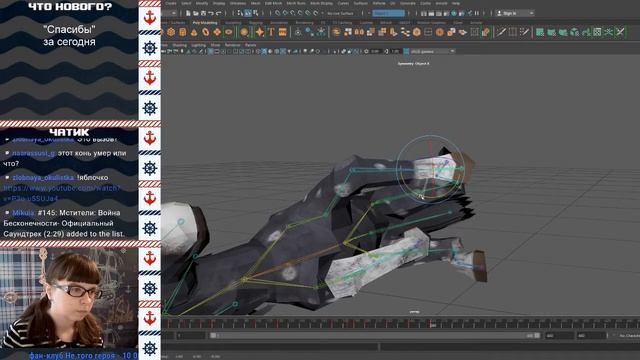Click the range slider bar below timeline
The image size is (640, 360).
pyautogui.click(x=375, y=336)
